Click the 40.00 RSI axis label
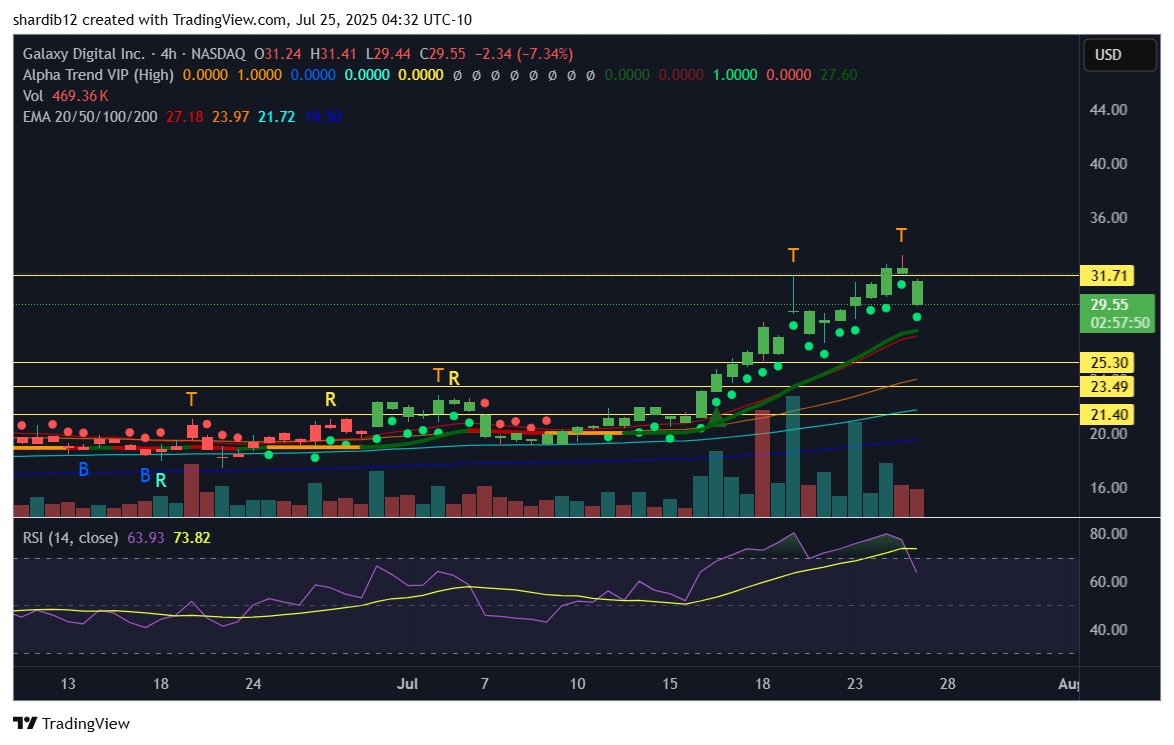Screen dimensions: 1174x745 [1108, 630]
